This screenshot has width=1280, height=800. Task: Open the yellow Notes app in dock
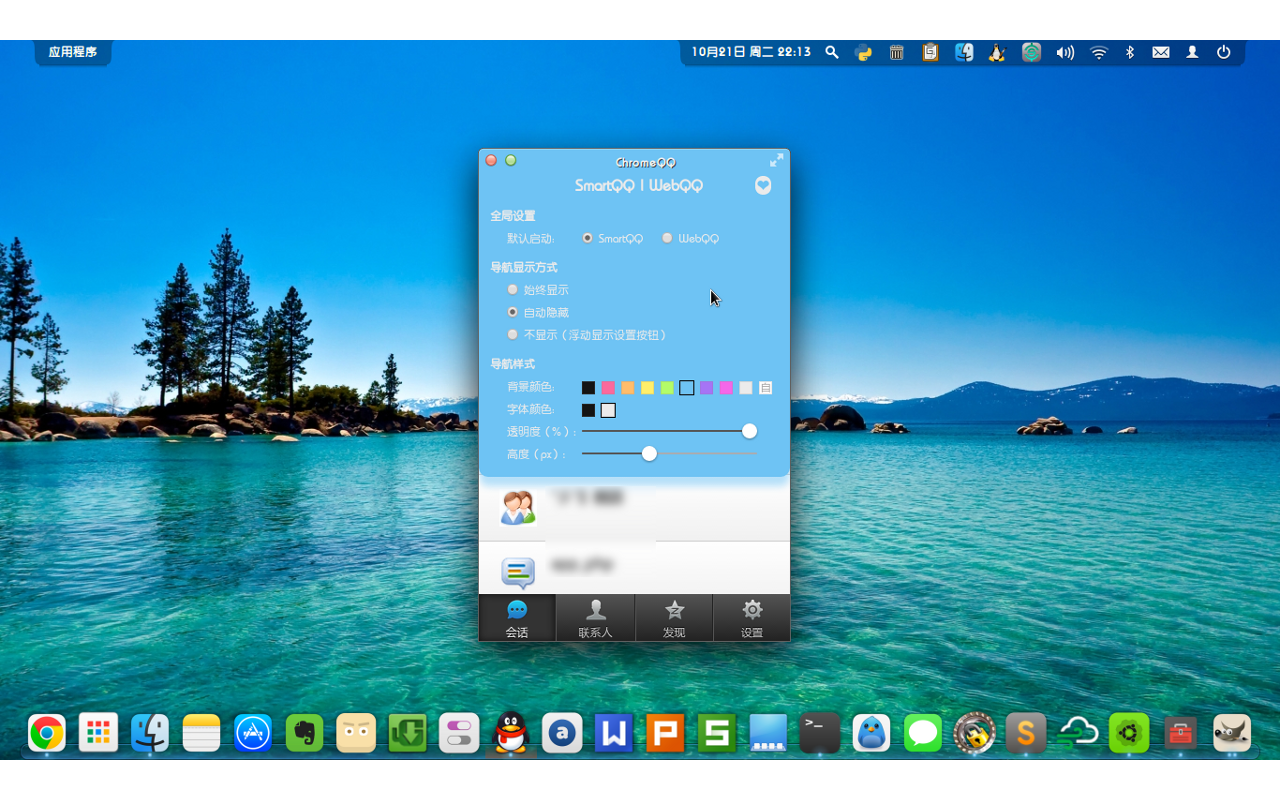201,733
